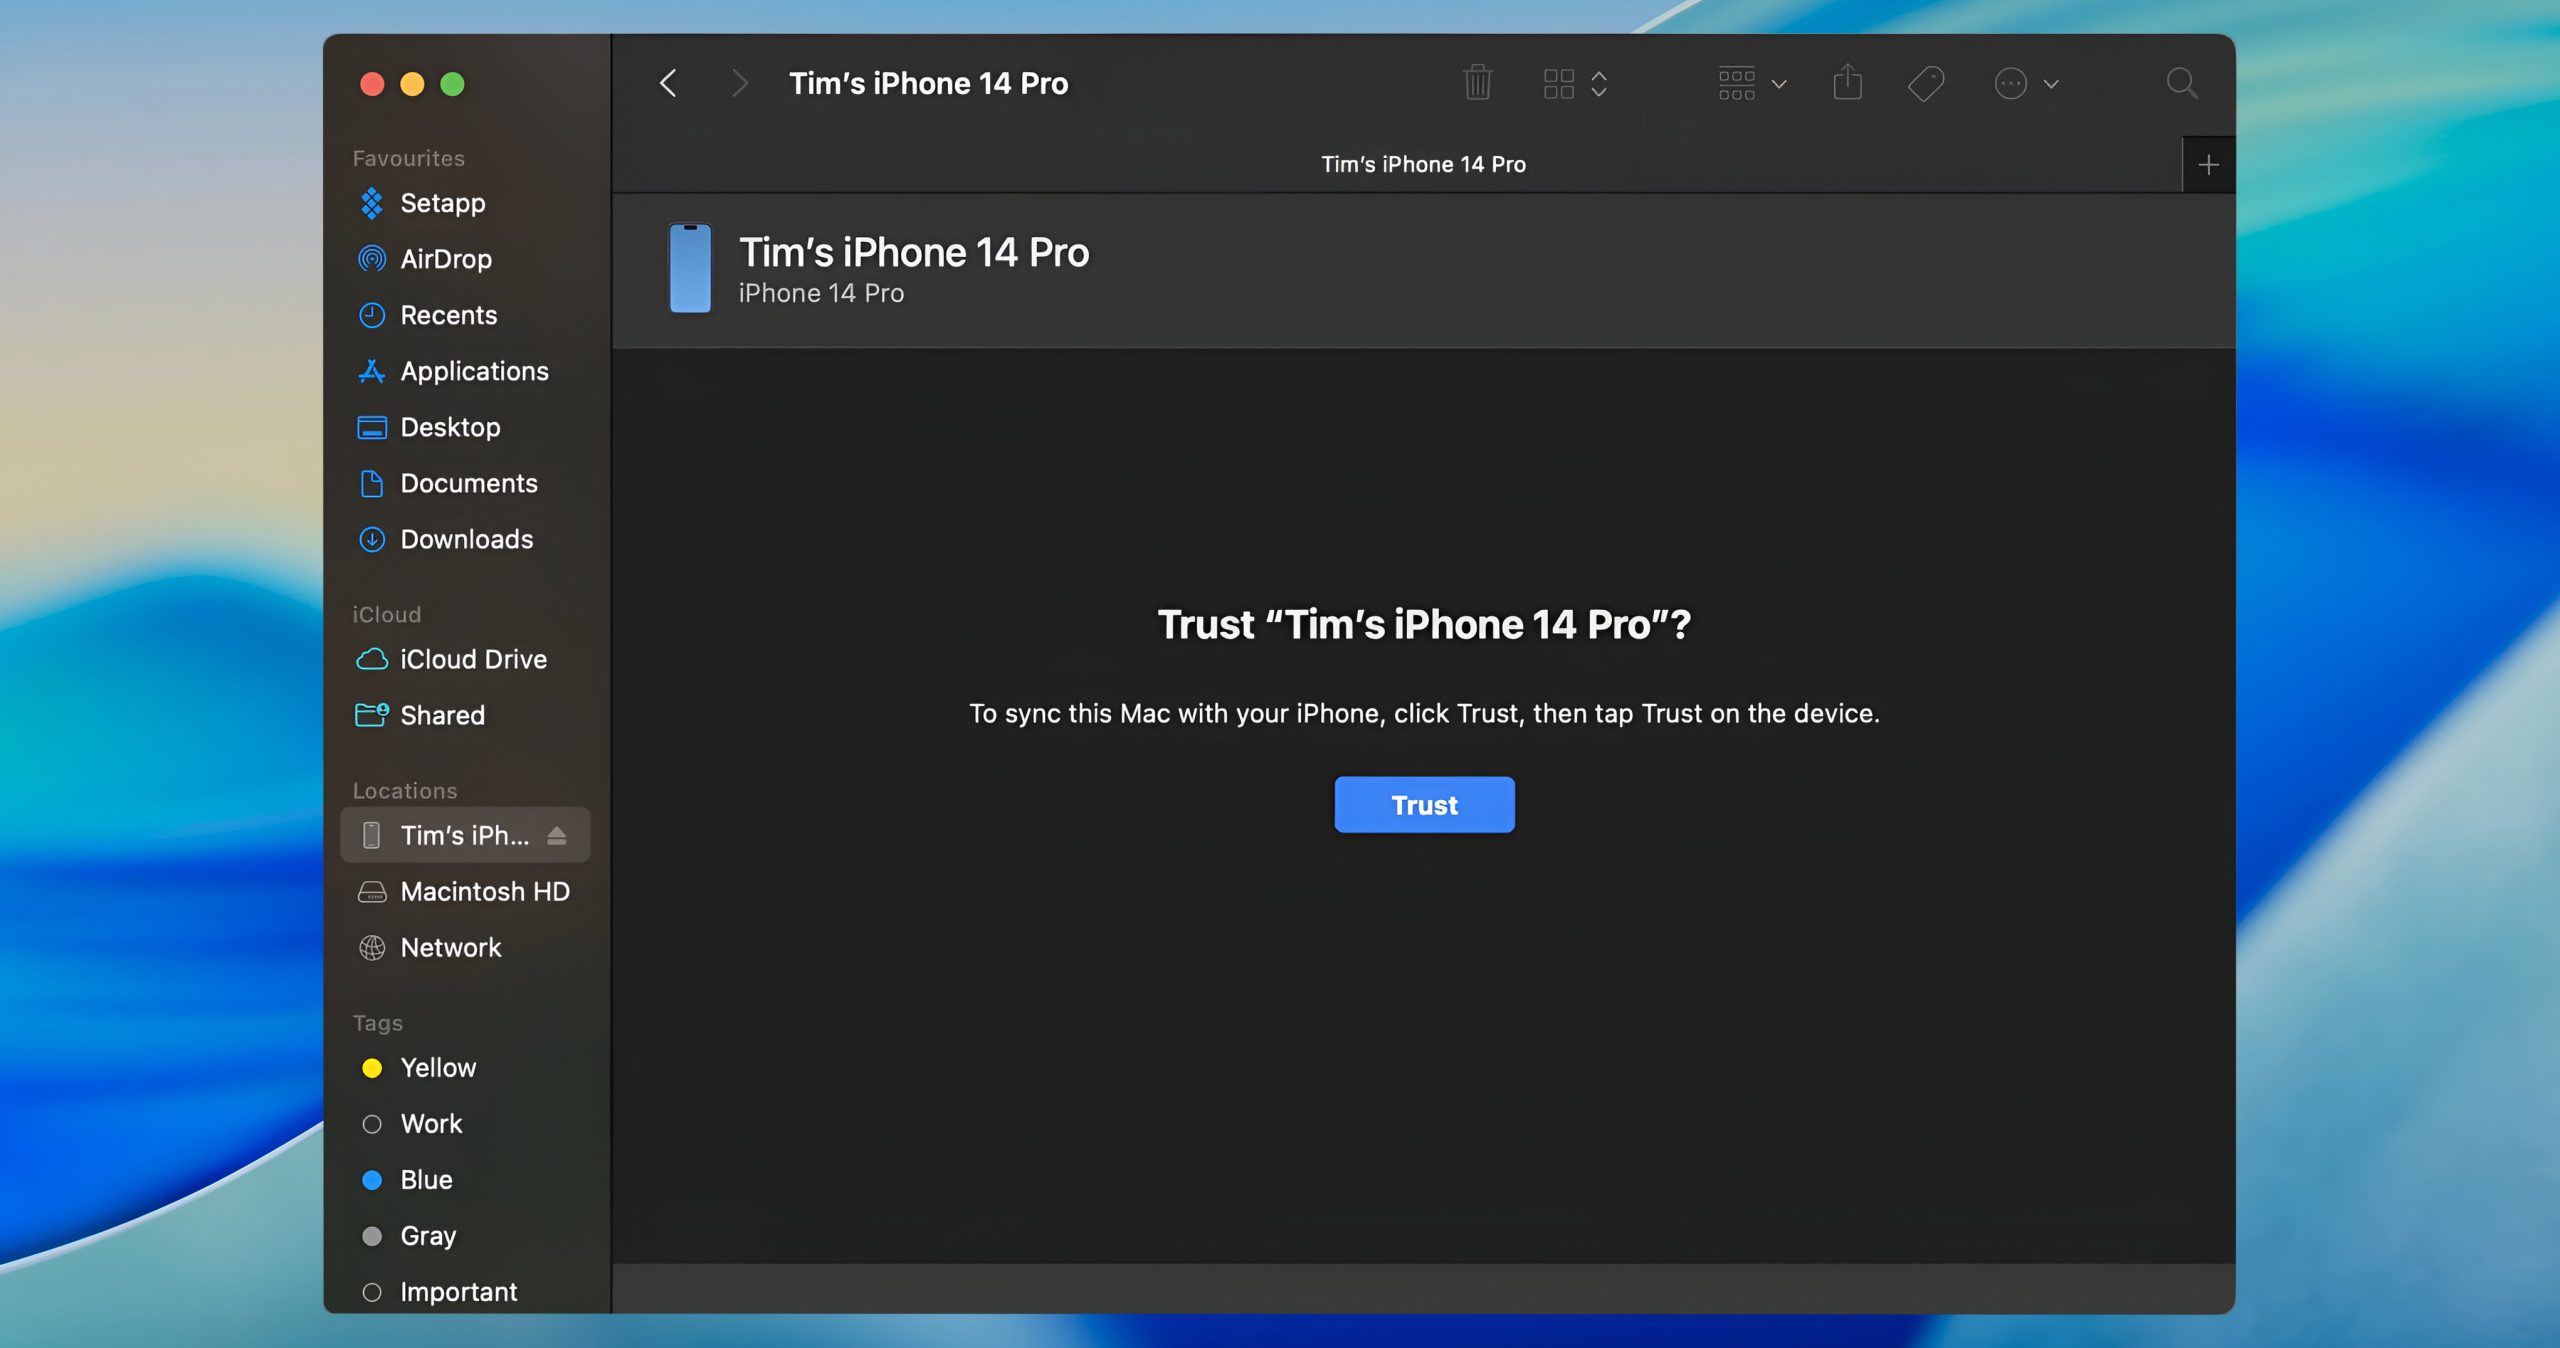
Task: Click the AirDrop radar icon
Action: click(x=372, y=259)
